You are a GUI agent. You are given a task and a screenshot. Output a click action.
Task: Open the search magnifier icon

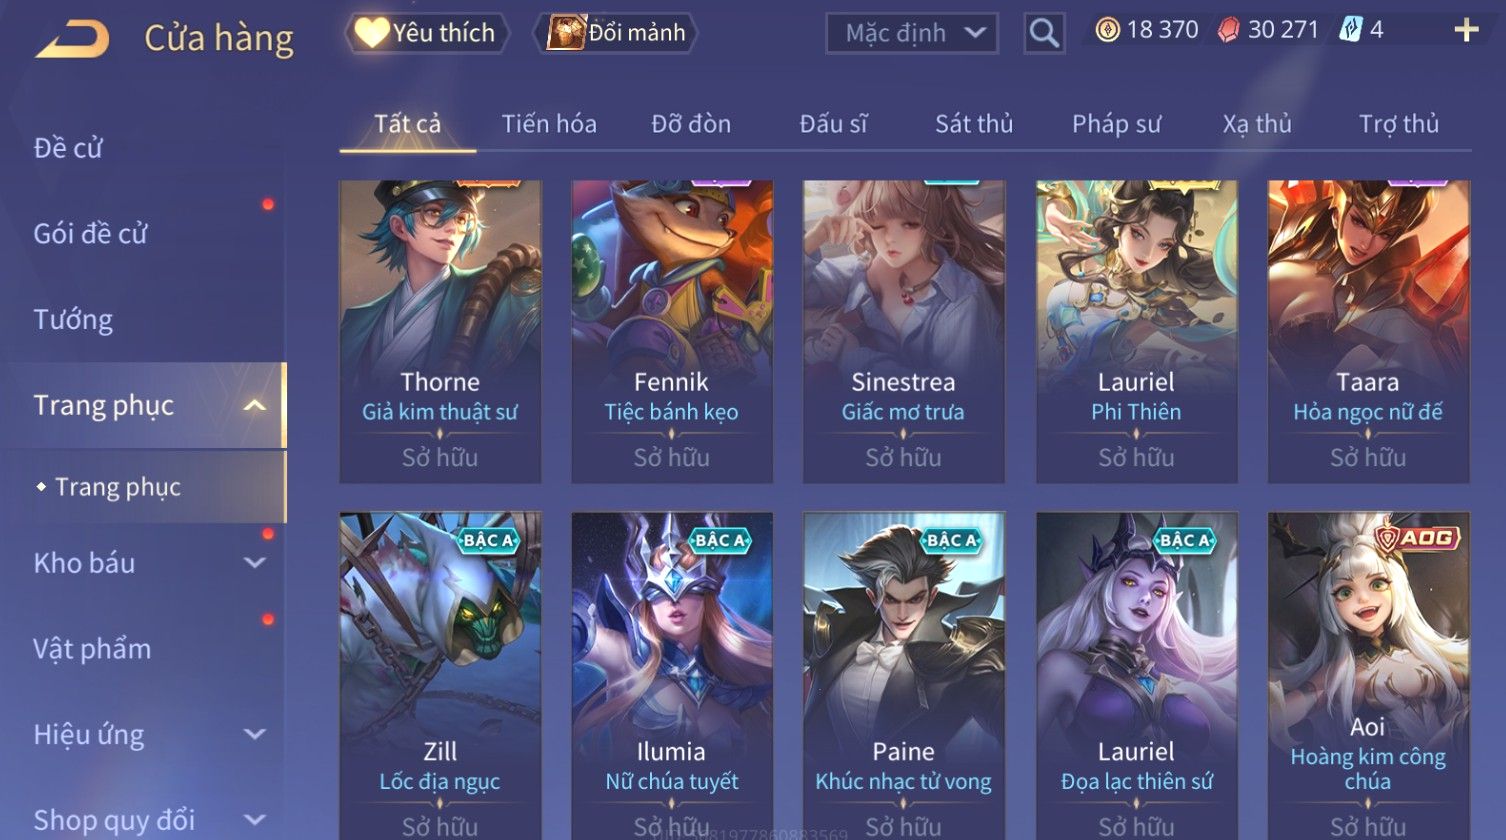click(x=1044, y=33)
